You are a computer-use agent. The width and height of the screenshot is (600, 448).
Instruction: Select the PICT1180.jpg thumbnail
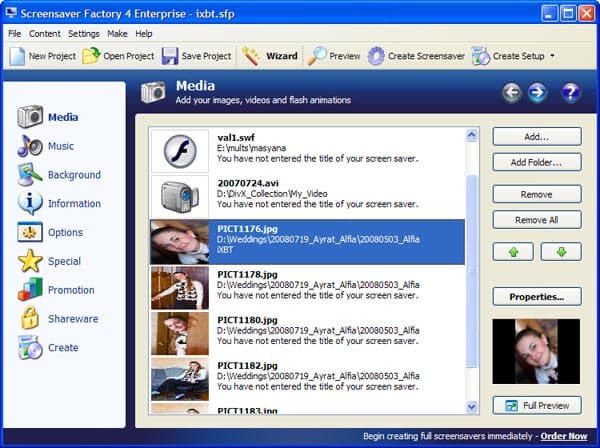(180, 333)
